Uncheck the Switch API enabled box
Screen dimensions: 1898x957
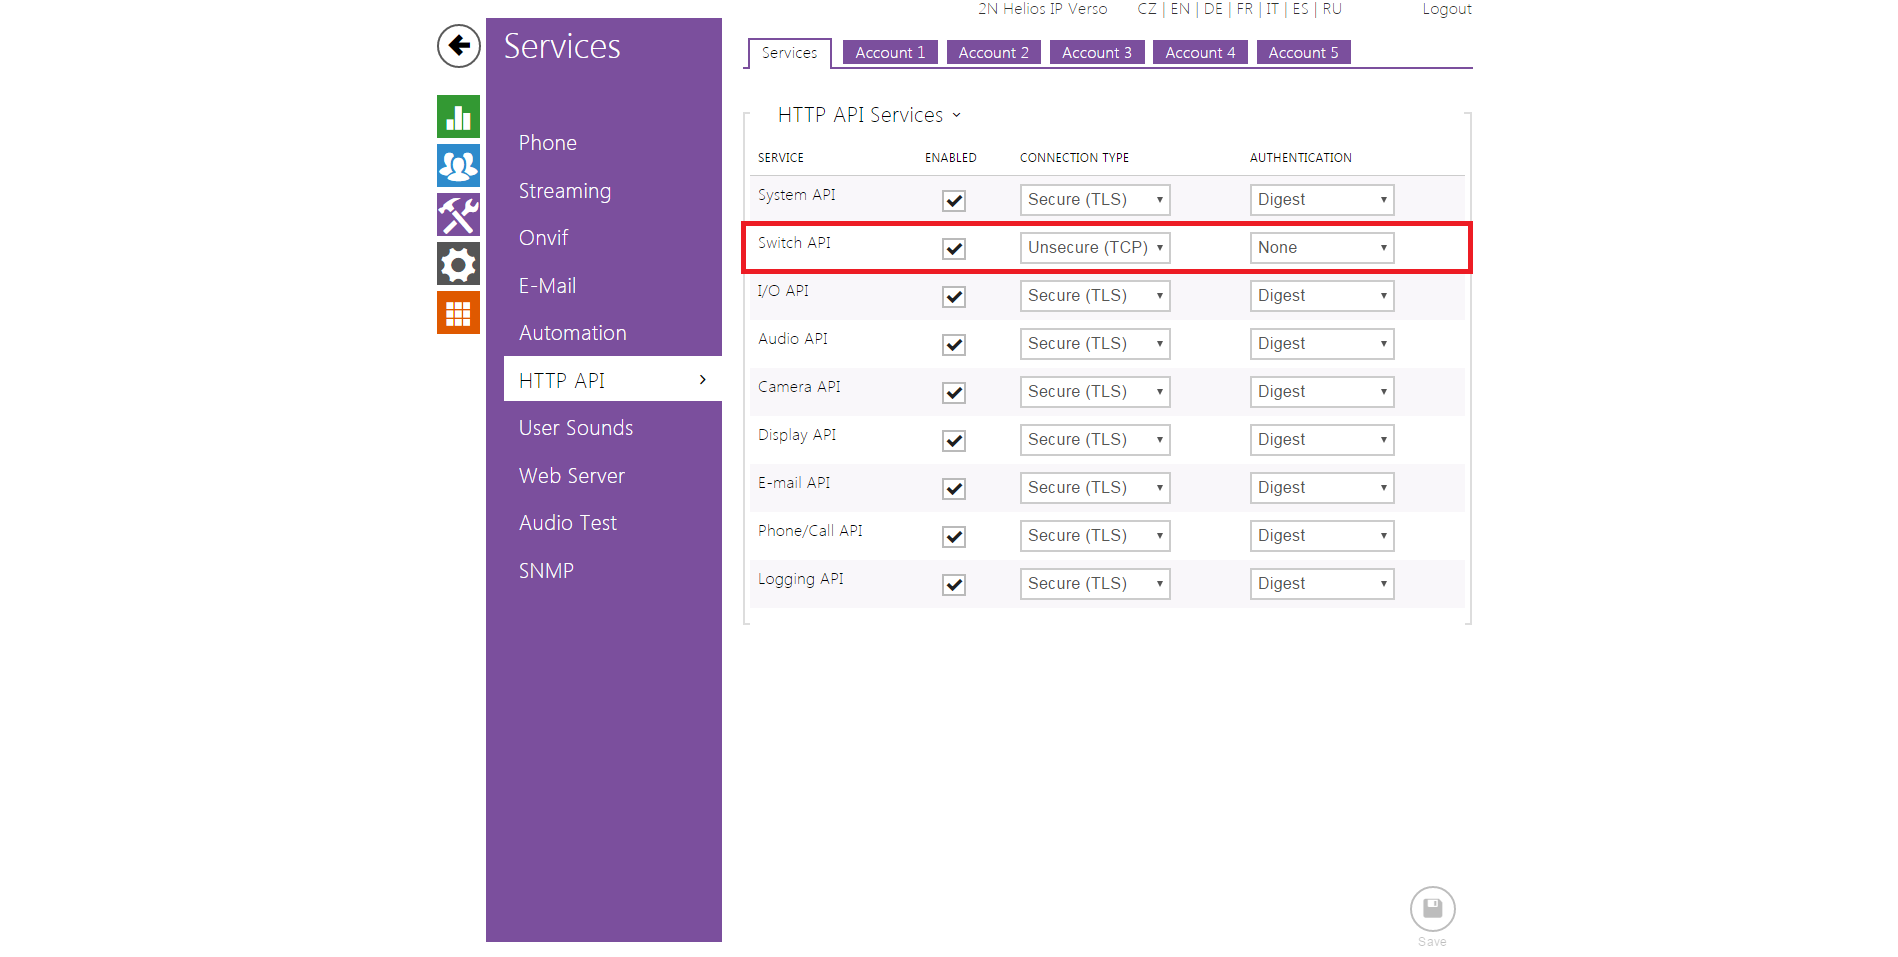954,249
